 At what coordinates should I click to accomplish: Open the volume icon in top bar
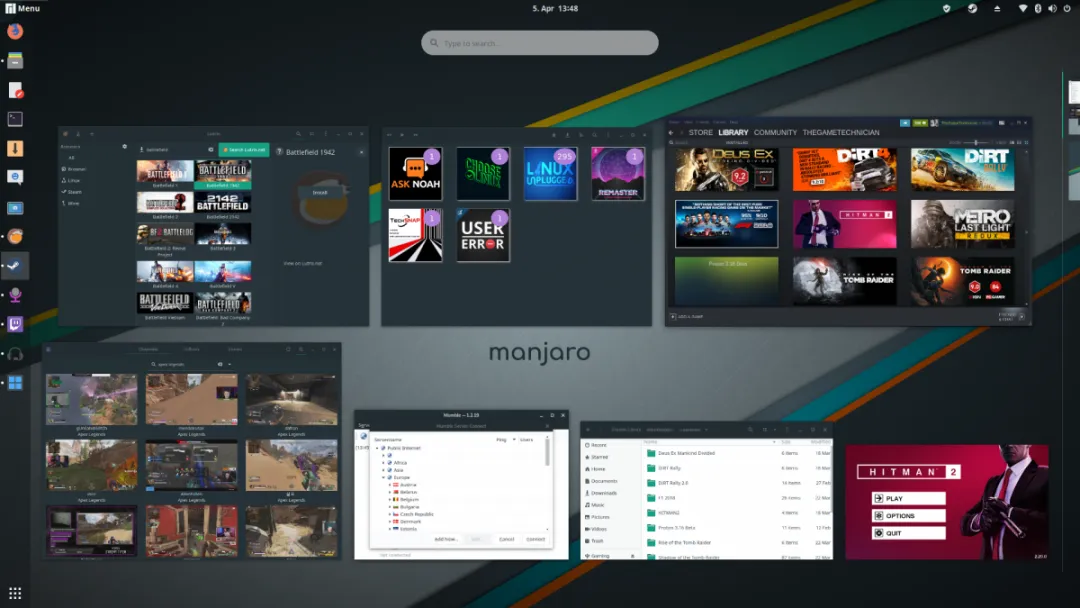click(1052, 8)
